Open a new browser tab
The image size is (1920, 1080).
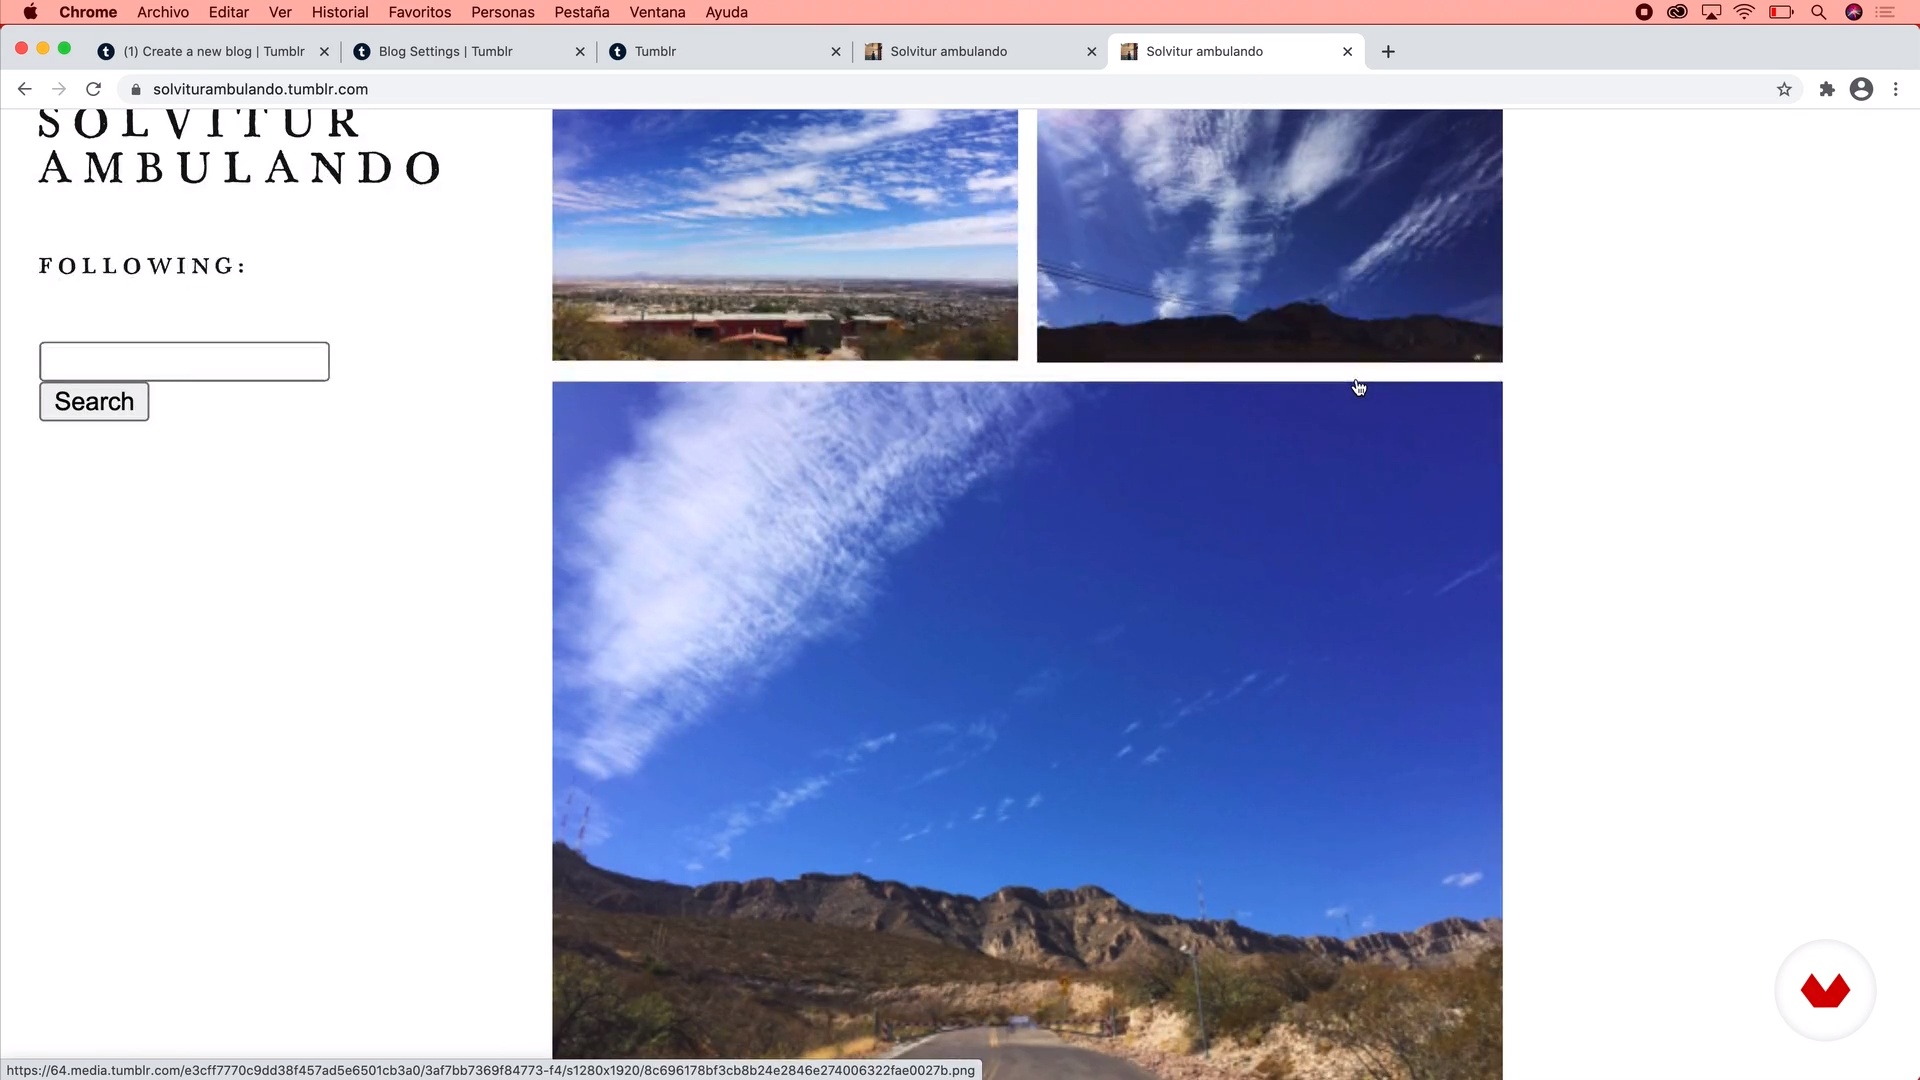(1388, 51)
